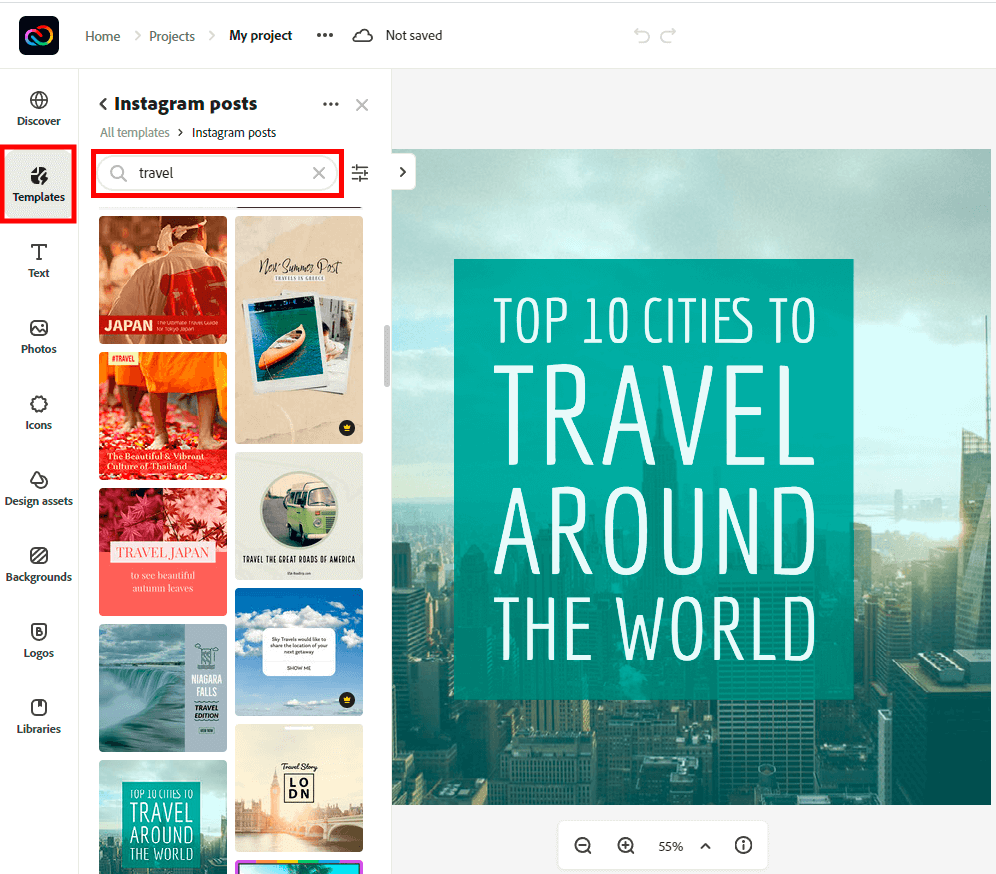Zoom out the canvas

click(x=583, y=845)
